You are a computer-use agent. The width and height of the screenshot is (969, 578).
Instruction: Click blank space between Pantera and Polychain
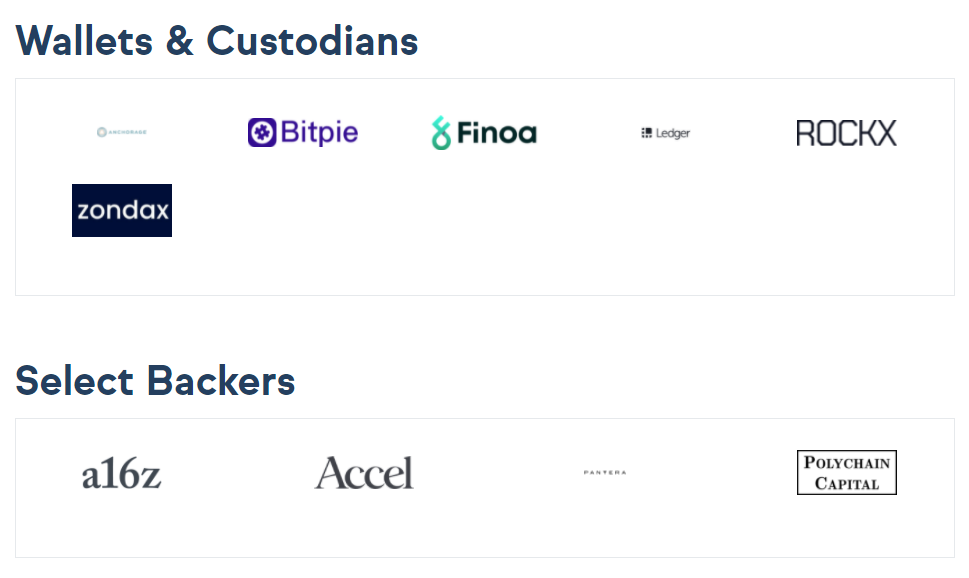(x=711, y=473)
